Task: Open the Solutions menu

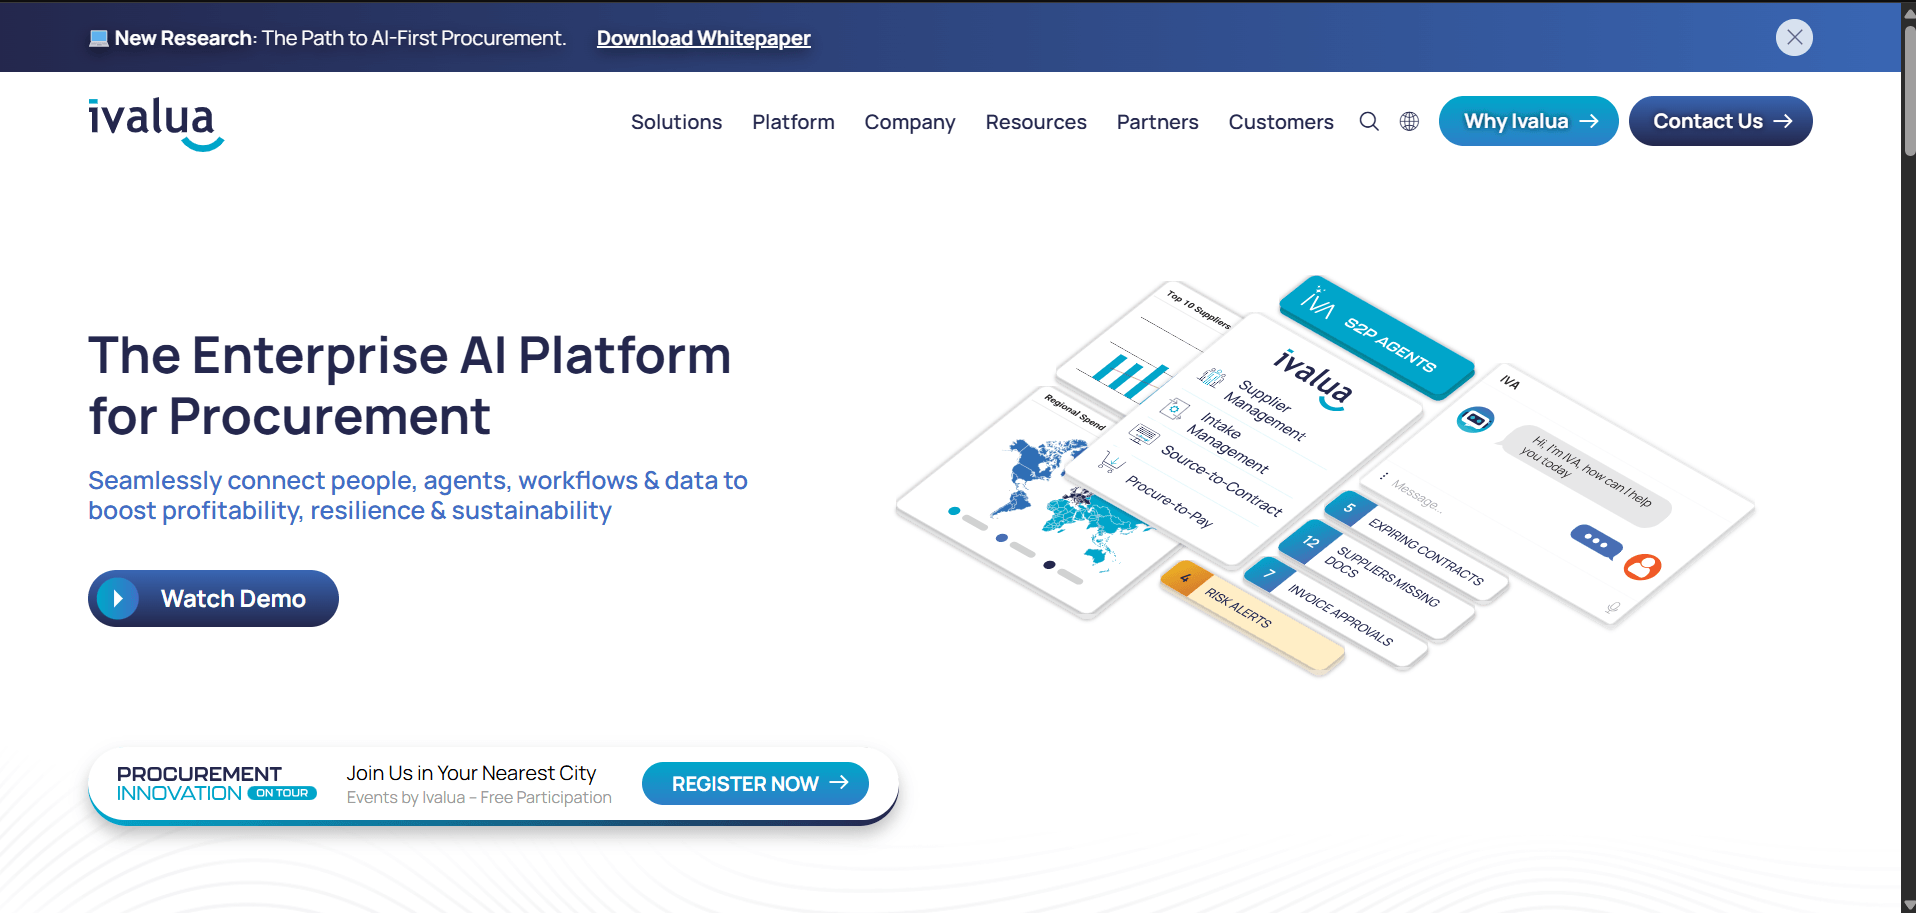Action: 676,122
